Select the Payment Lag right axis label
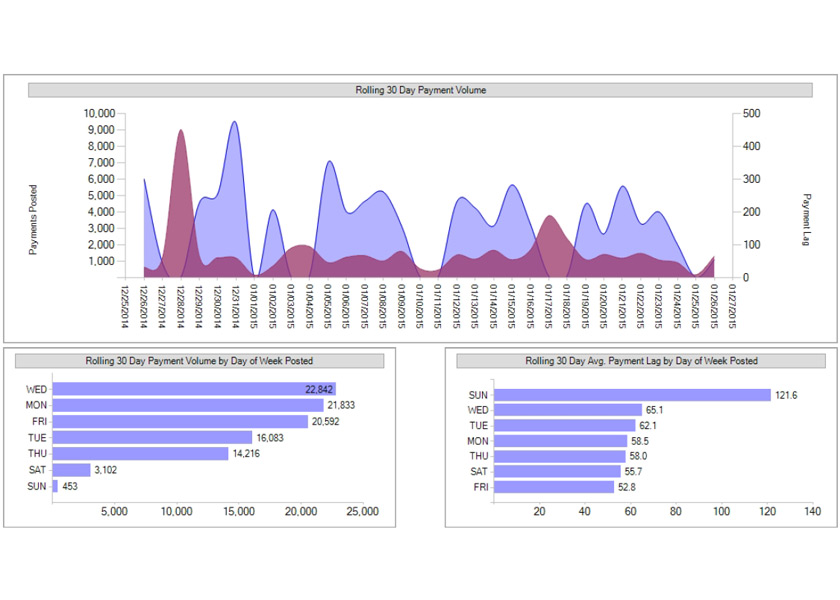The image size is (840, 600). [x=806, y=219]
